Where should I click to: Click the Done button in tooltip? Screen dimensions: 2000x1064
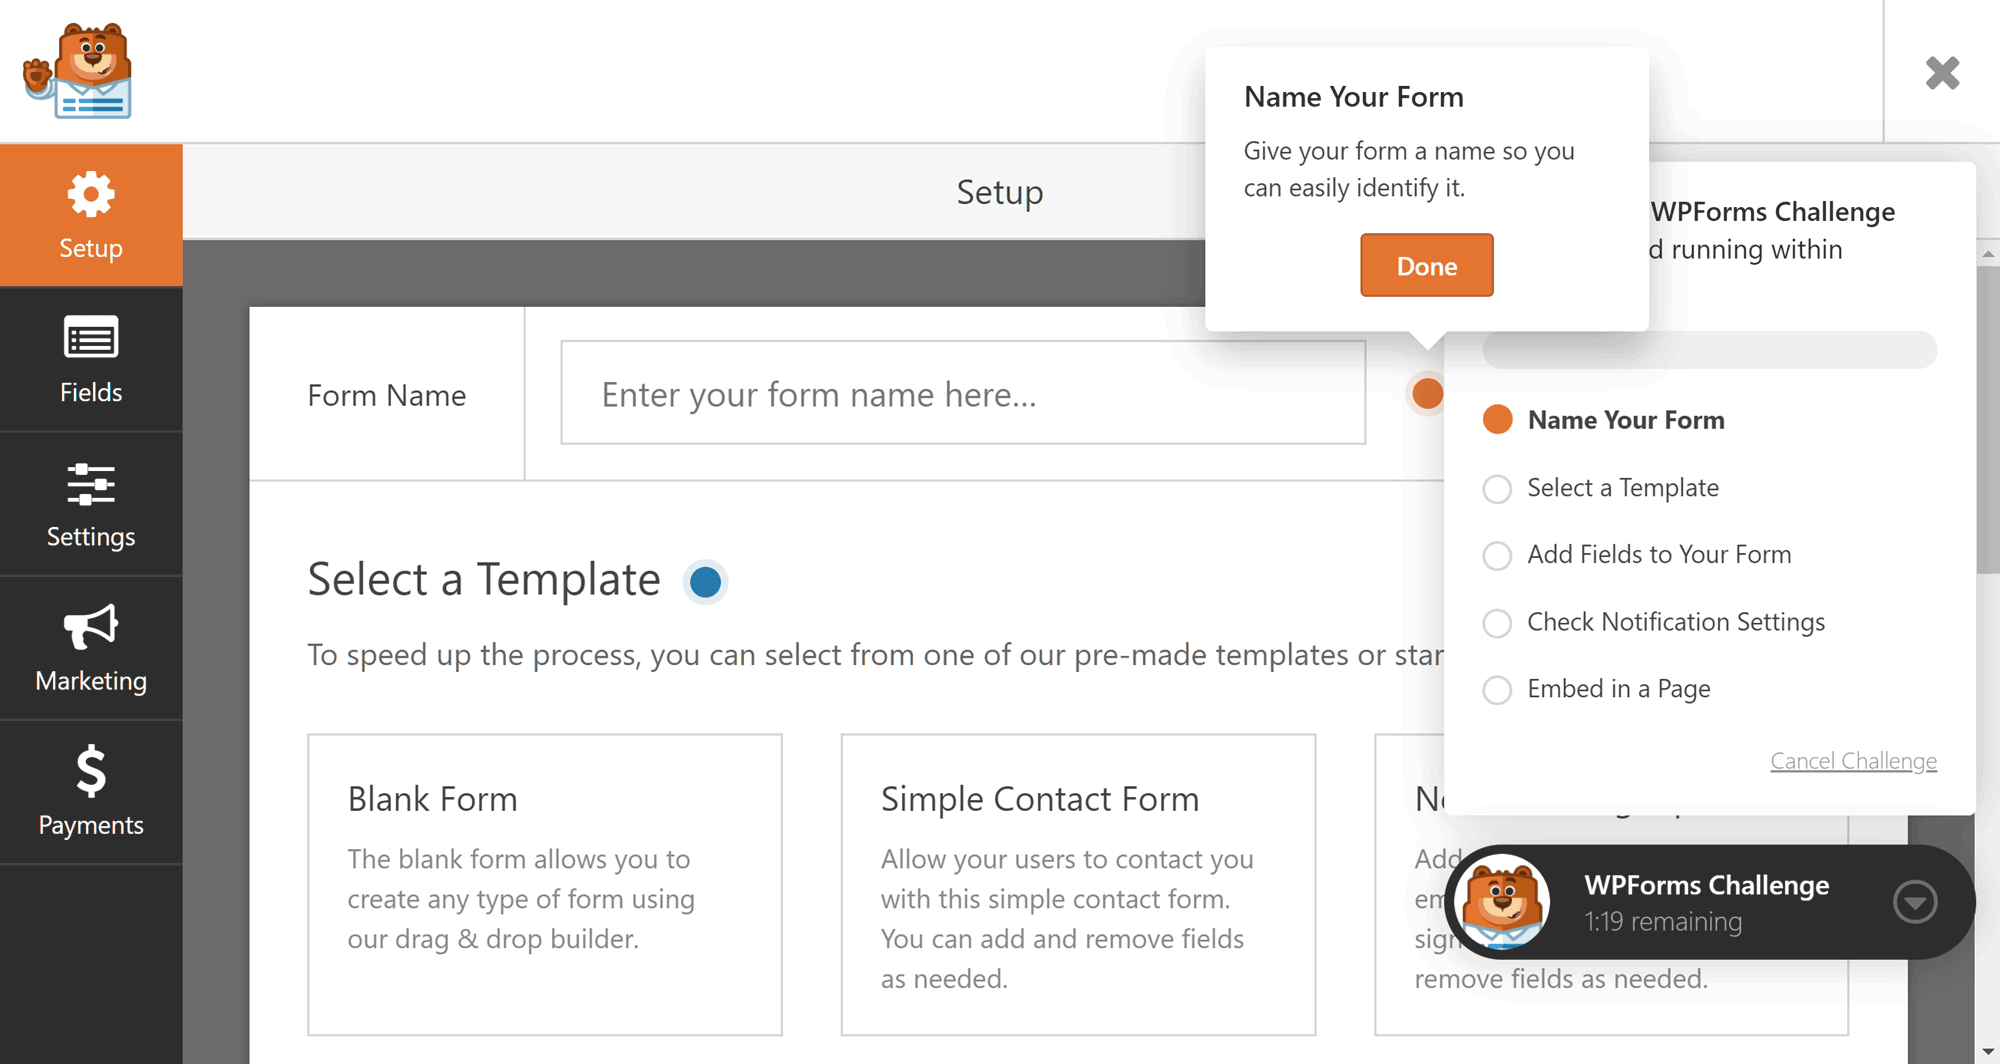click(1427, 266)
